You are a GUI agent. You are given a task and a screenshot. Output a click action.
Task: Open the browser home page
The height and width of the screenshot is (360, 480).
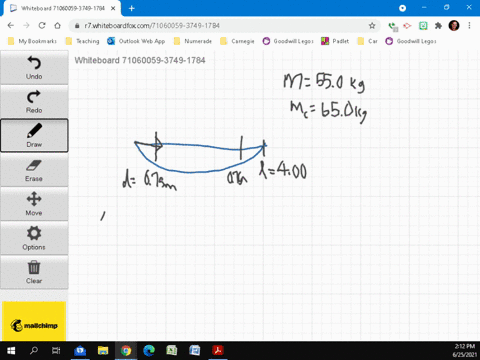click(58, 26)
